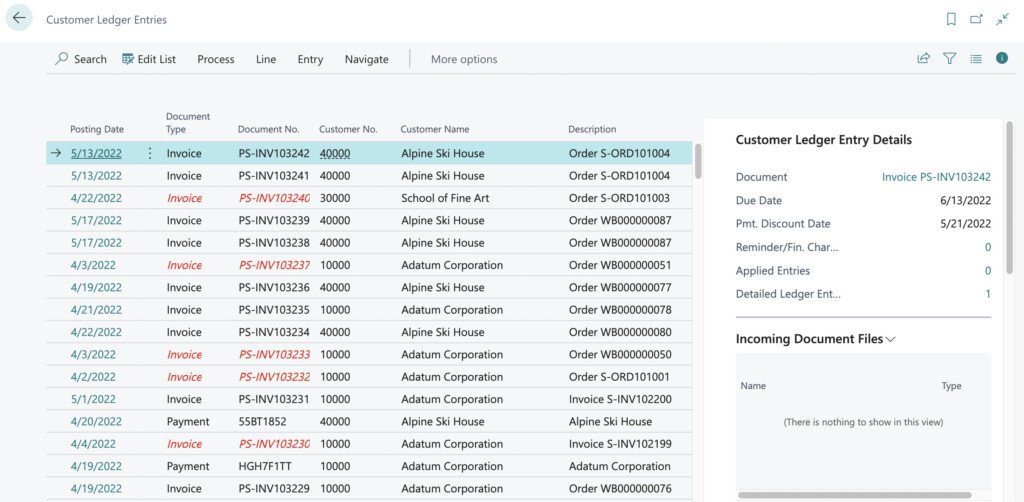Click Incoming Document Files horizontal scrollbar

(x=854, y=495)
